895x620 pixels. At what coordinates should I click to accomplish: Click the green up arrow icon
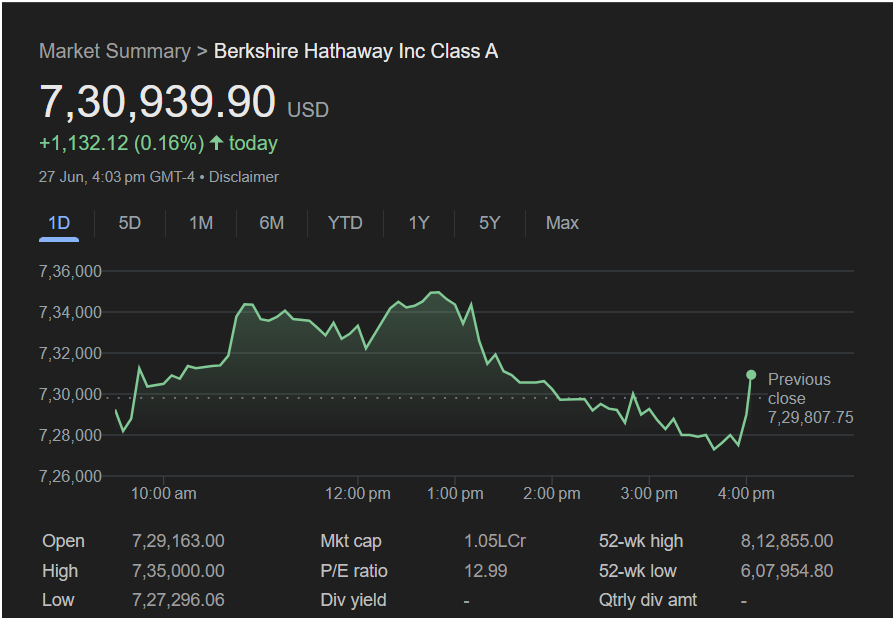pyautogui.click(x=216, y=143)
